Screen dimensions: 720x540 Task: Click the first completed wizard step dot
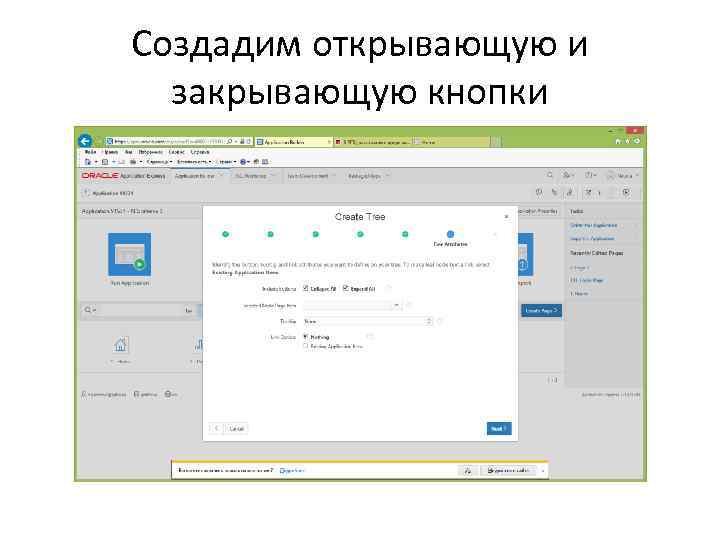point(225,234)
